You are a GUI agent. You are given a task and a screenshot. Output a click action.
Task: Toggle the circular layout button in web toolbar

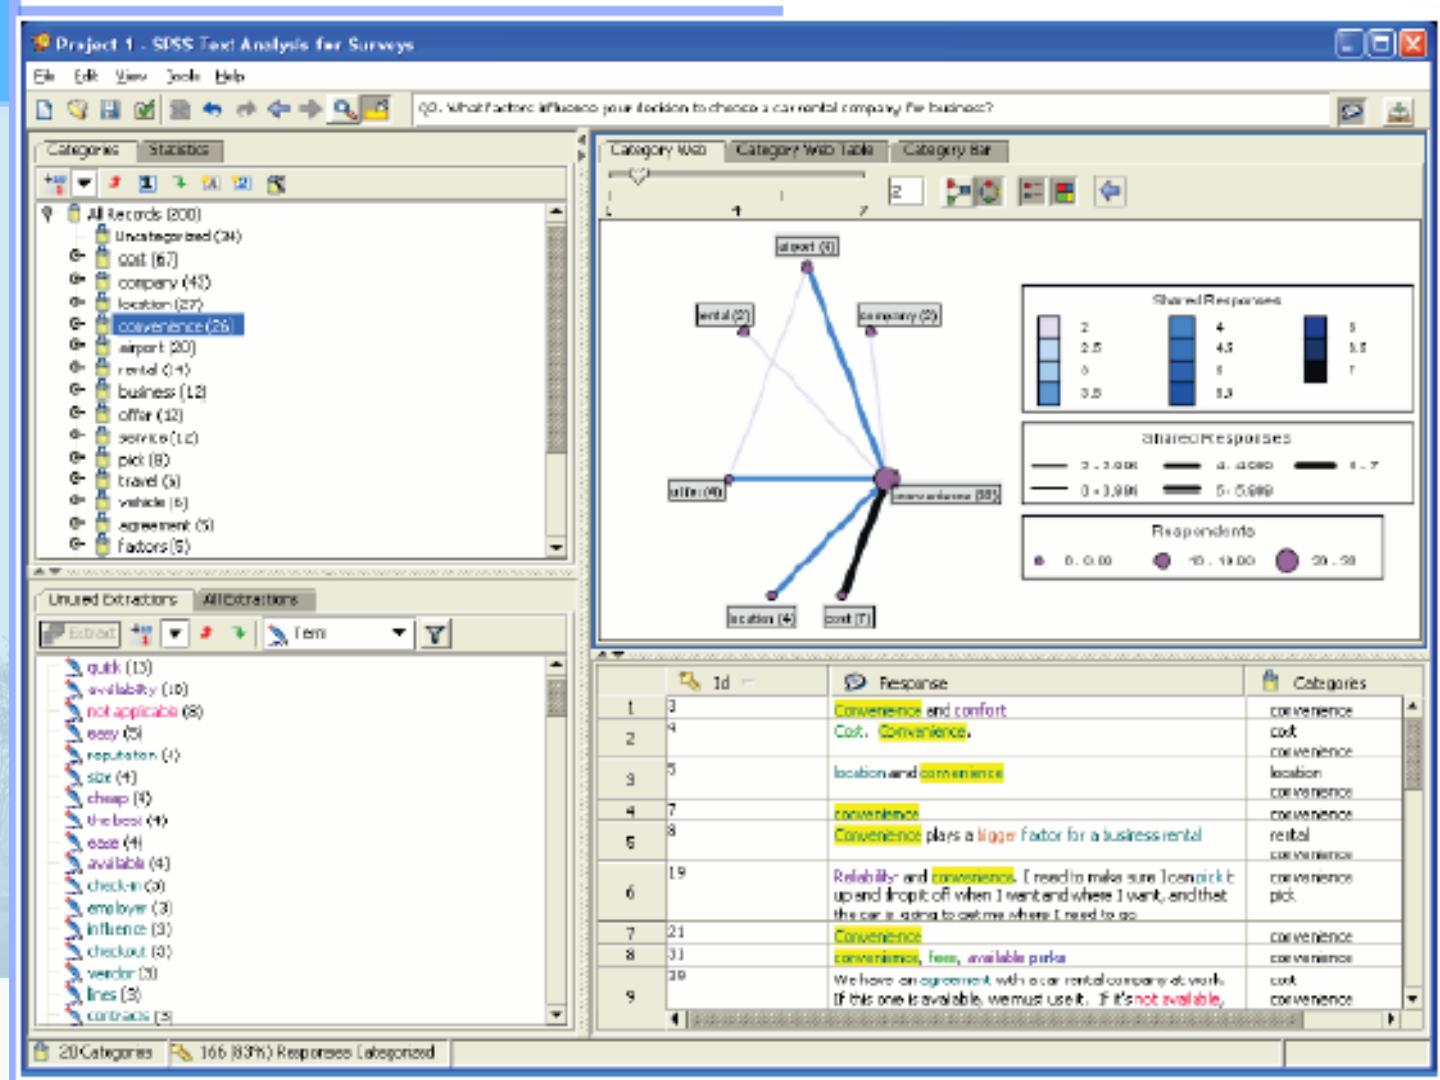point(988,191)
